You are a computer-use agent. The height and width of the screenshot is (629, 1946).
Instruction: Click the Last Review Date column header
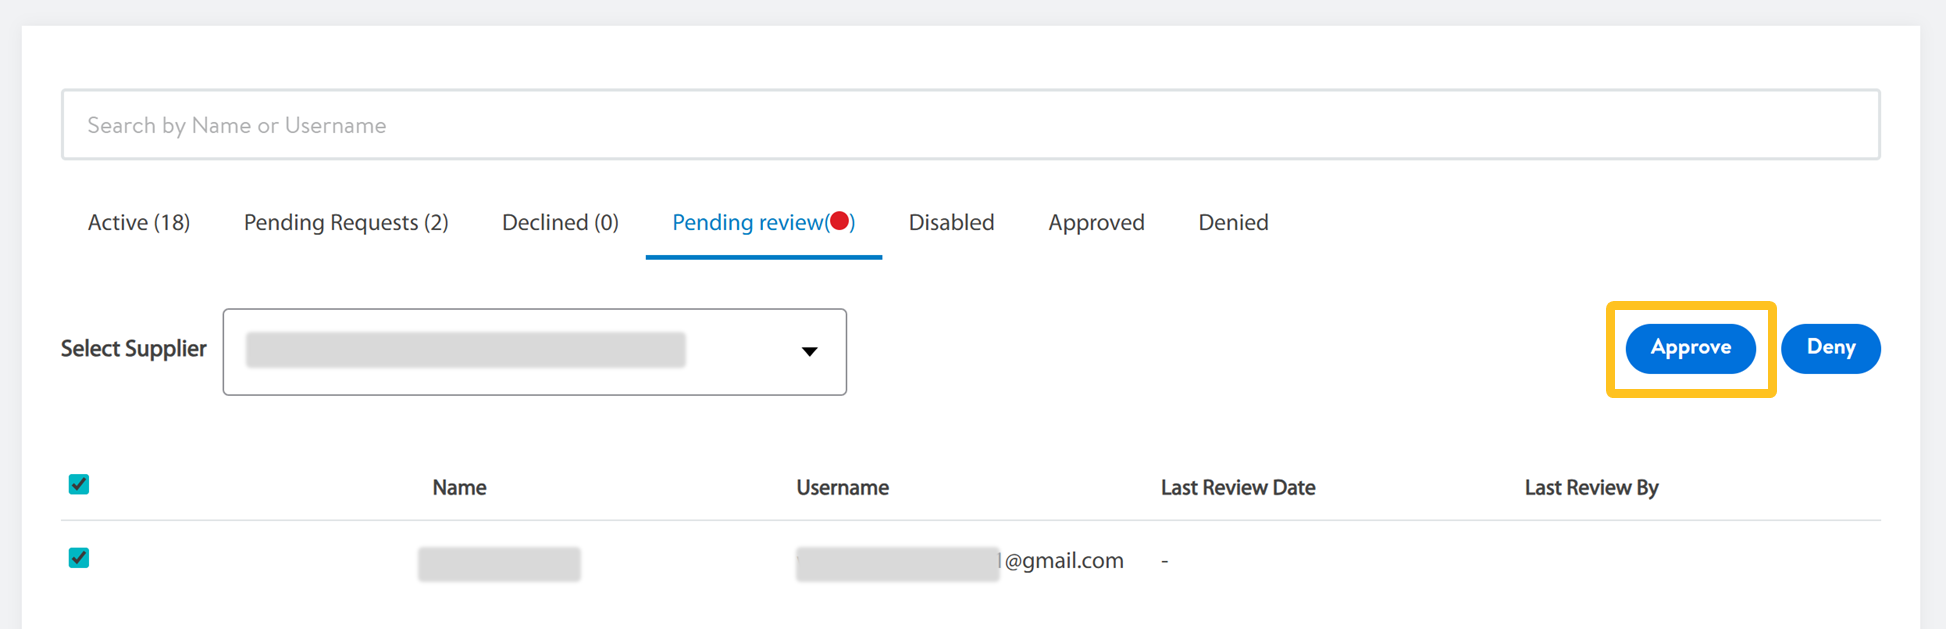[1237, 488]
